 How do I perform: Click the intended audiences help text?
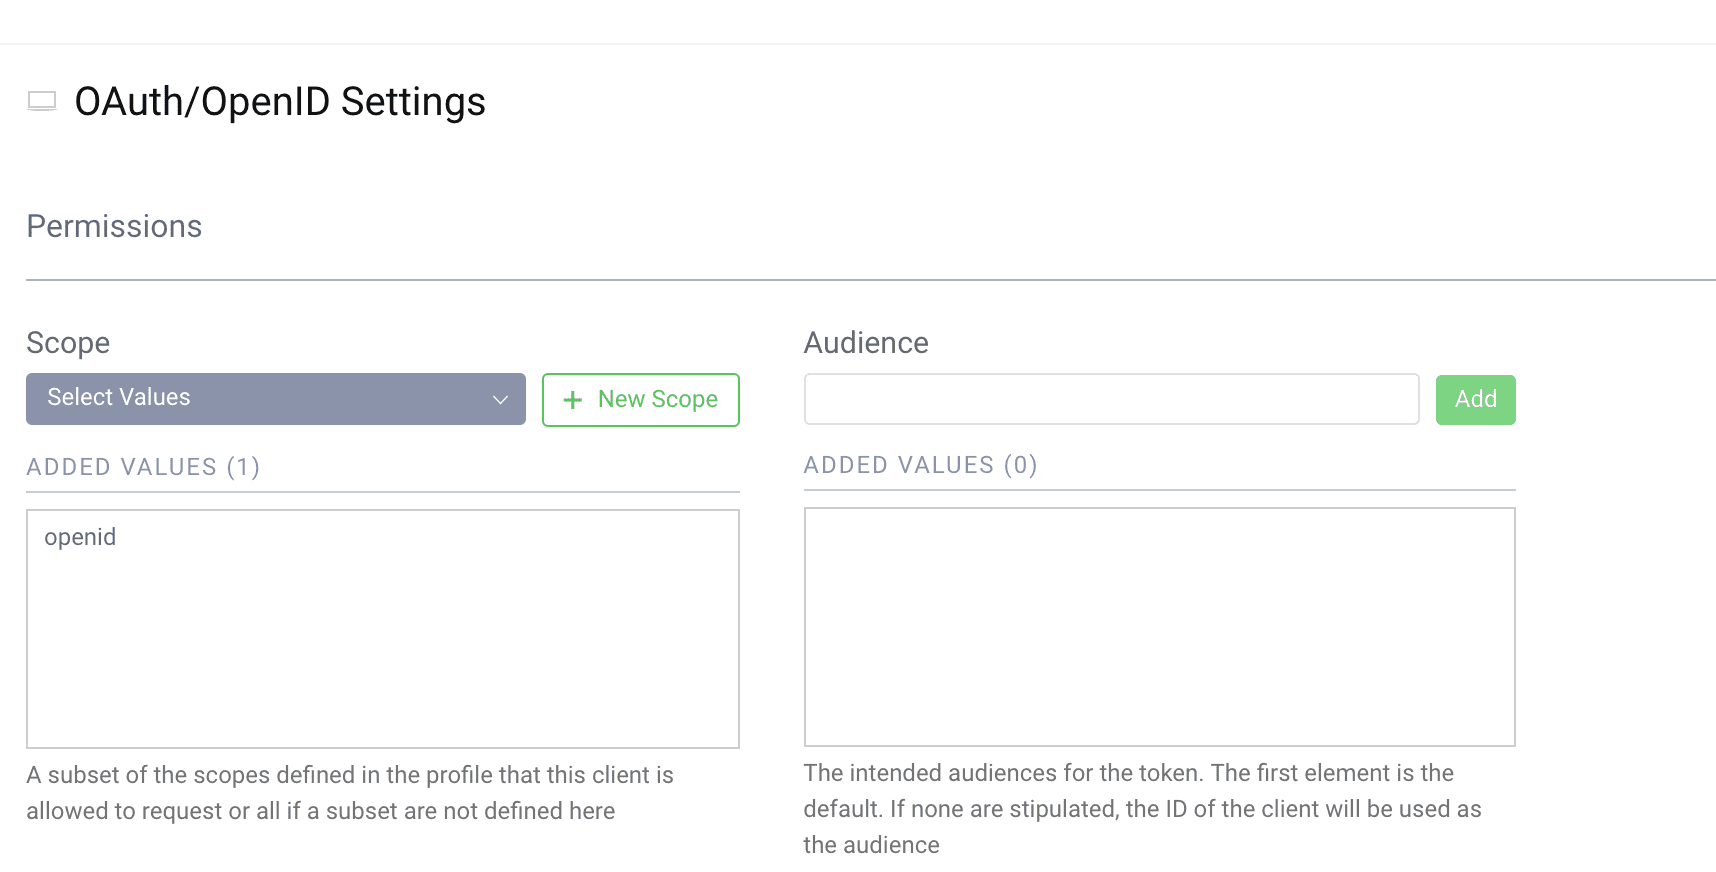pyautogui.click(x=1142, y=808)
